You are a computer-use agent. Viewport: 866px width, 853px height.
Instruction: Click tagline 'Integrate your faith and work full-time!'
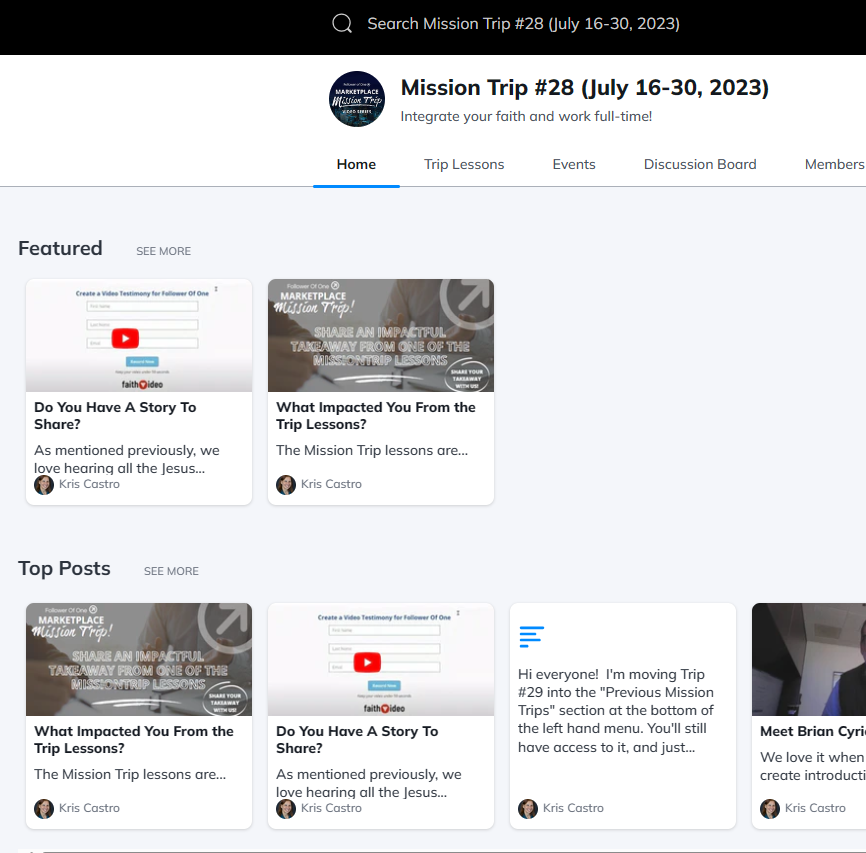(526, 116)
